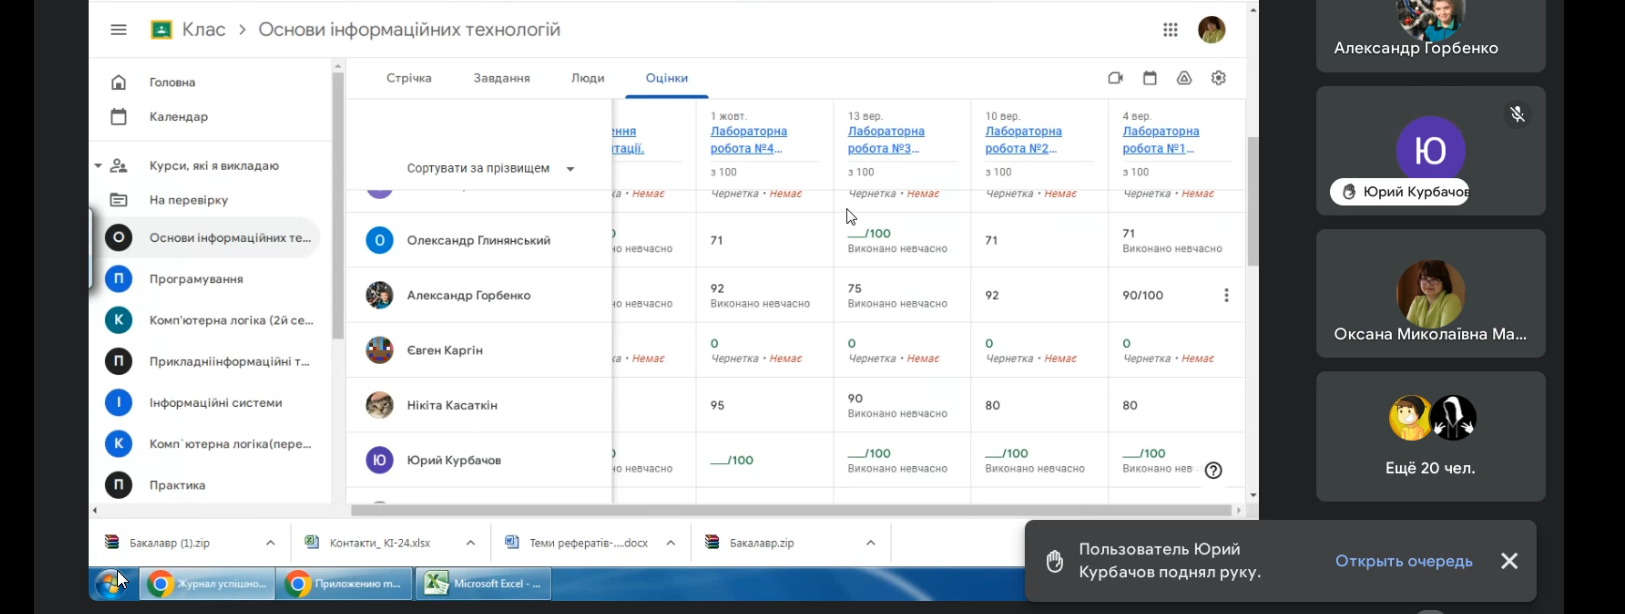This screenshot has width=1625, height=614.
Task: Open the downloaded Бакалавр (1).zip file
Action: pyautogui.click(x=170, y=543)
